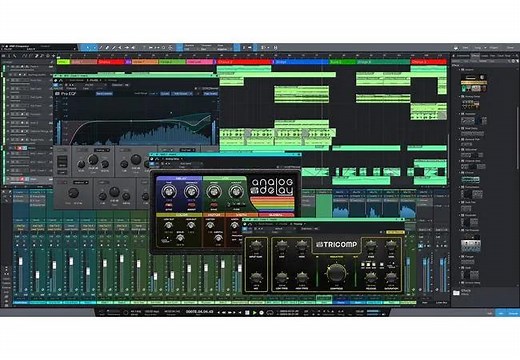Image resolution: width=520 pixels, height=360 pixels.
Task: Click Analog Delay Feedback knob
Action: [191, 192]
